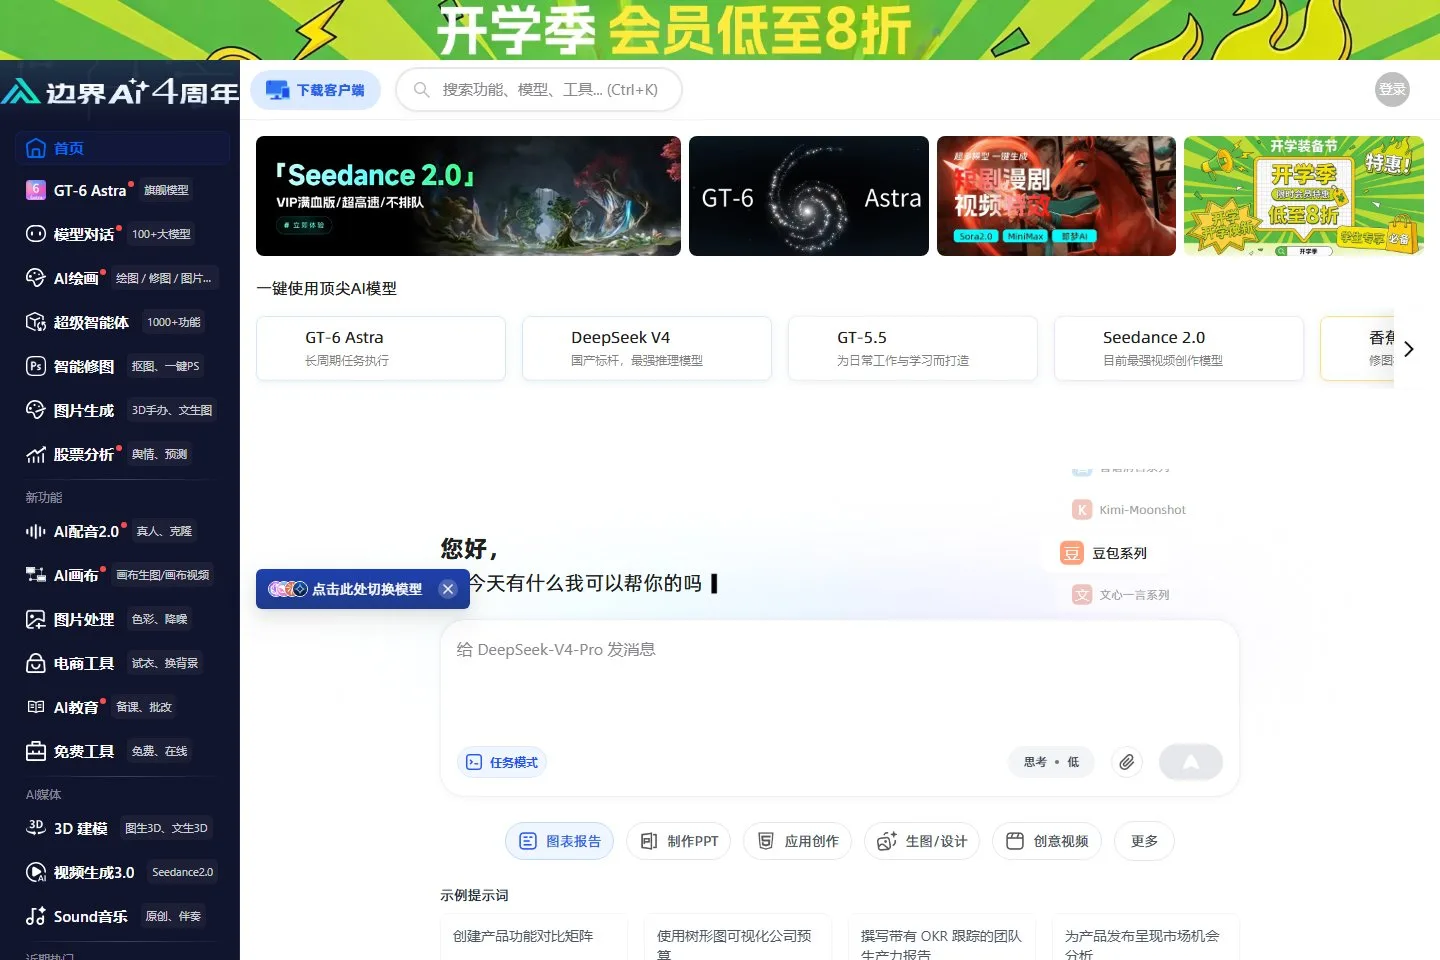This screenshot has height=960, width=1440.
Task: Open 电商工具 shopping bag icon
Action: [36, 663]
